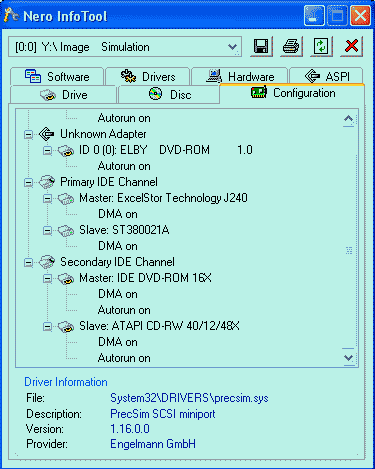Screen dimensions: 375x469
Task: Switch to the Drivers tab
Action: [148, 77]
